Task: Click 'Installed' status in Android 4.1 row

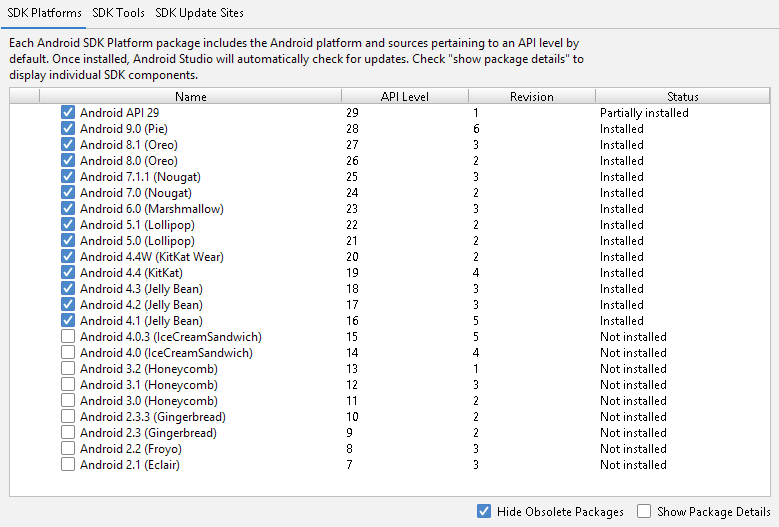Action: (622, 321)
